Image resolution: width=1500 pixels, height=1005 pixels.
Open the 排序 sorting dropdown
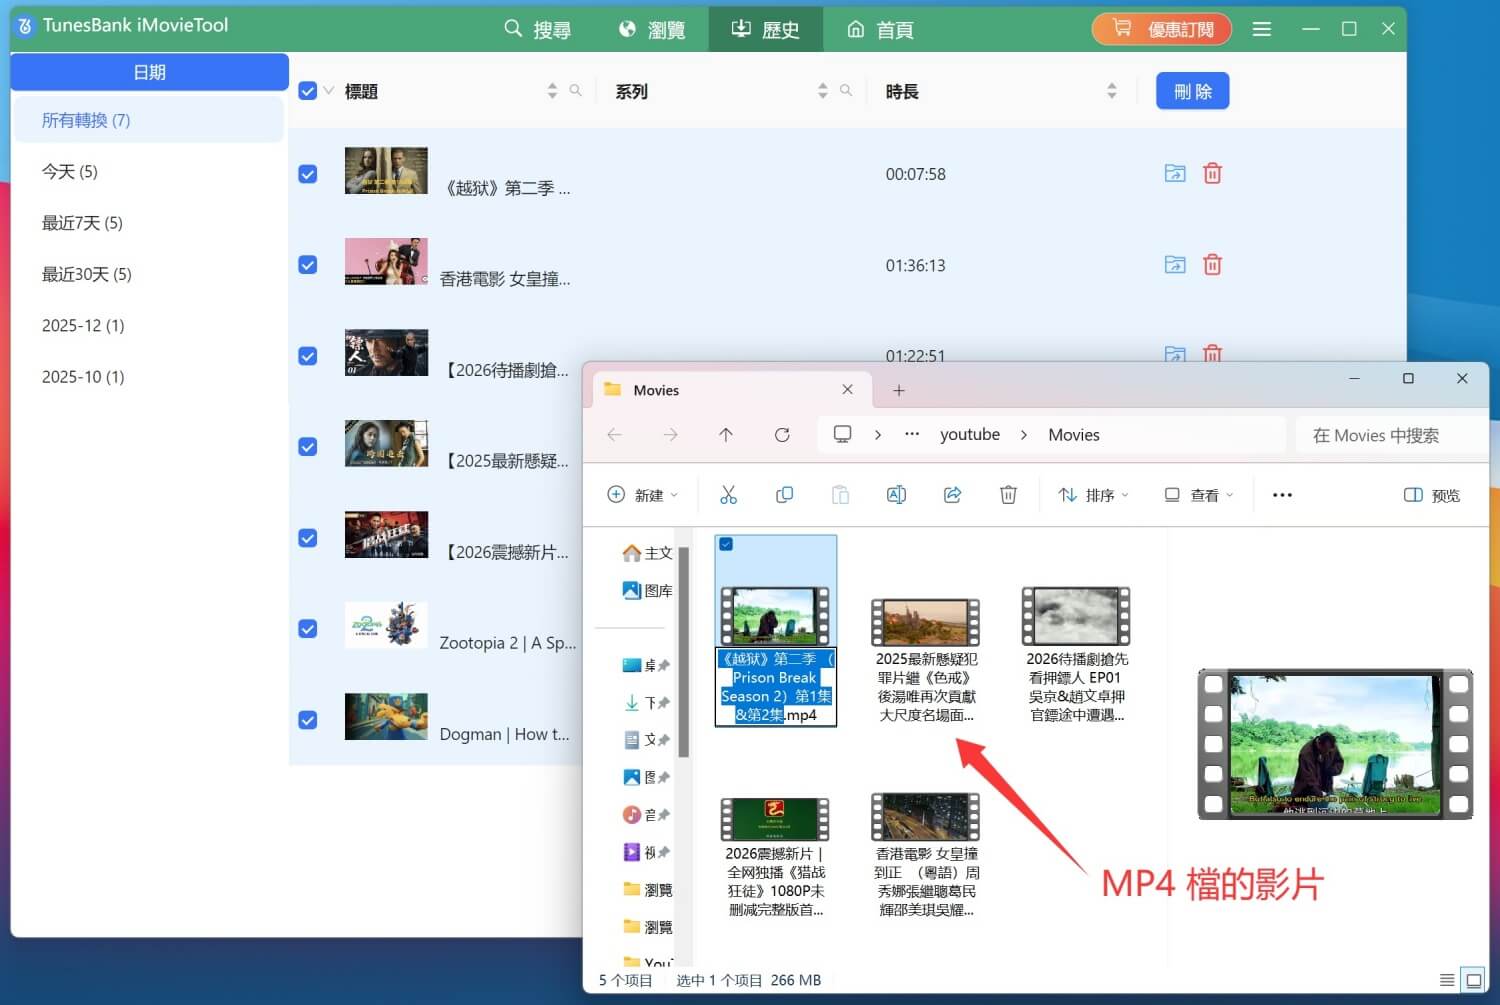pyautogui.click(x=1092, y=494)
